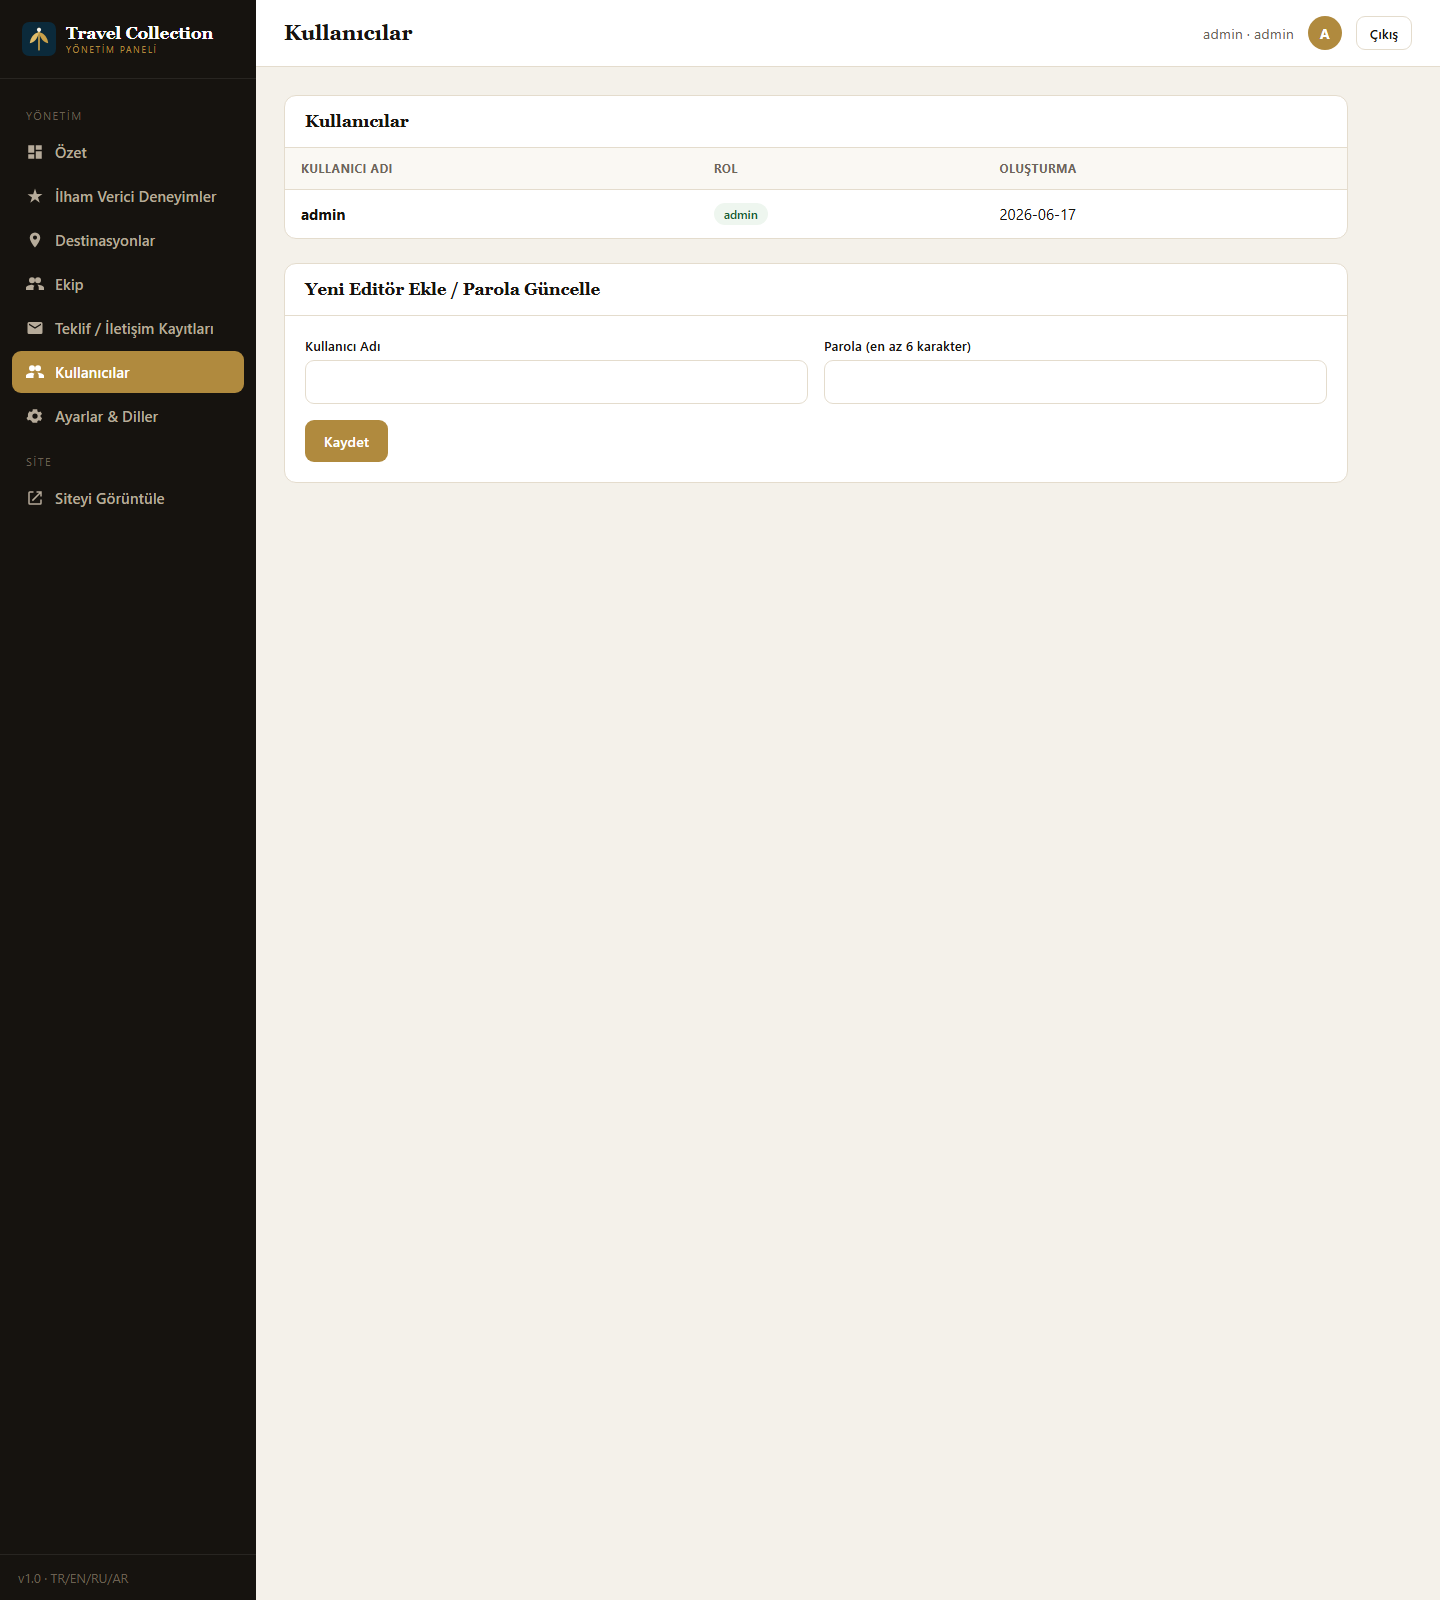
Task: Click the Kullanıcılar users icon in sidebar
Action: point(35,372)
